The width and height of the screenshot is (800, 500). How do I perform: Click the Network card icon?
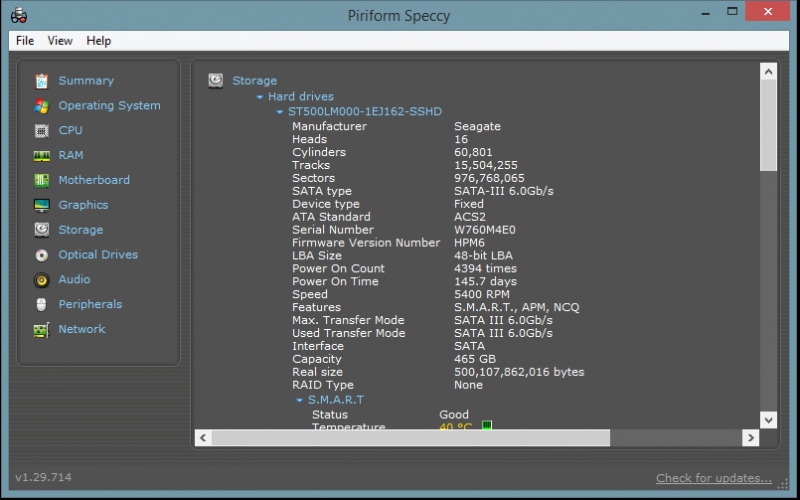pyautogui.click(x=41, y=330)
